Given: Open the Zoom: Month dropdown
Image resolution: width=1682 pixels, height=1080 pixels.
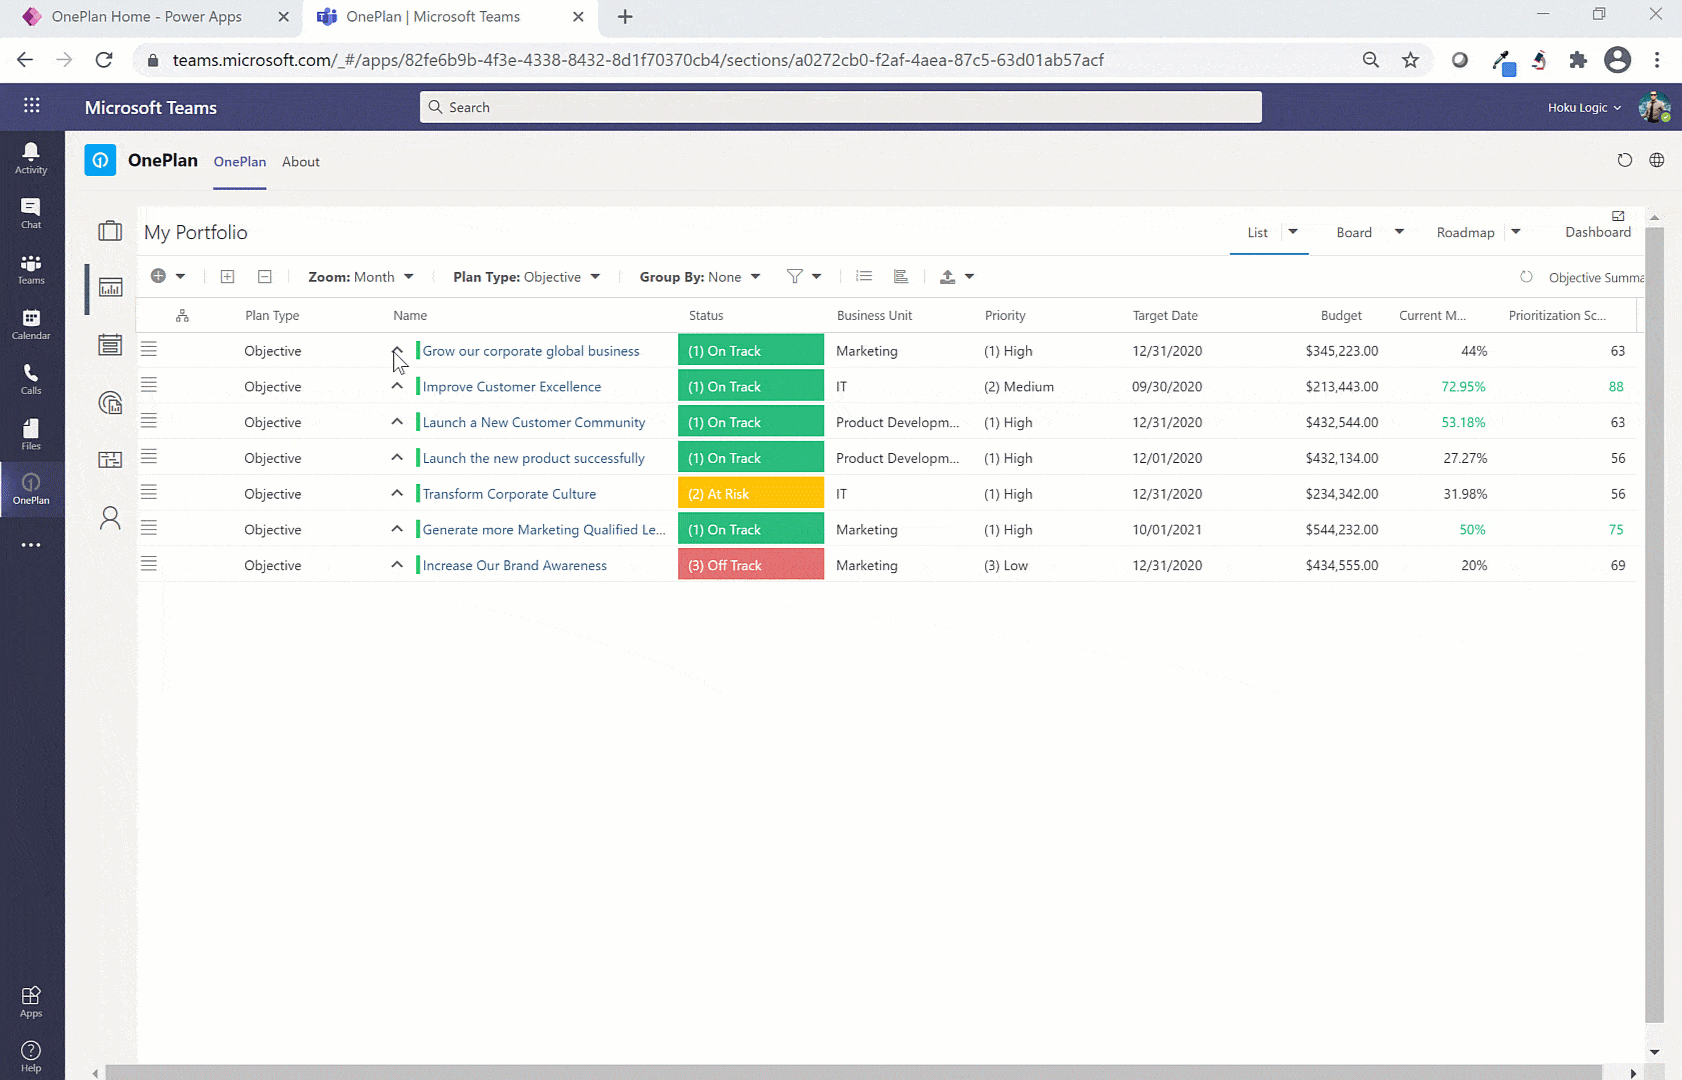Looking at the screenshot, I should click(361, 277).
